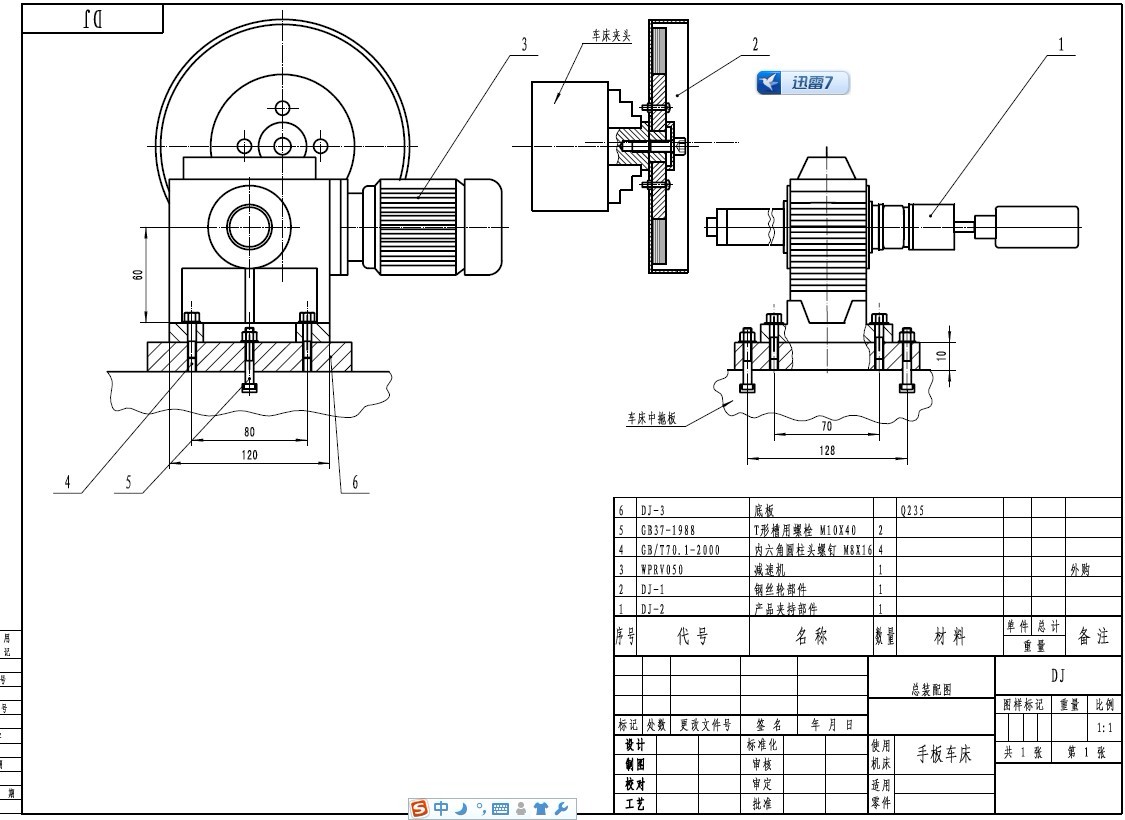Click the 迅雷7 floating widget

803,83
